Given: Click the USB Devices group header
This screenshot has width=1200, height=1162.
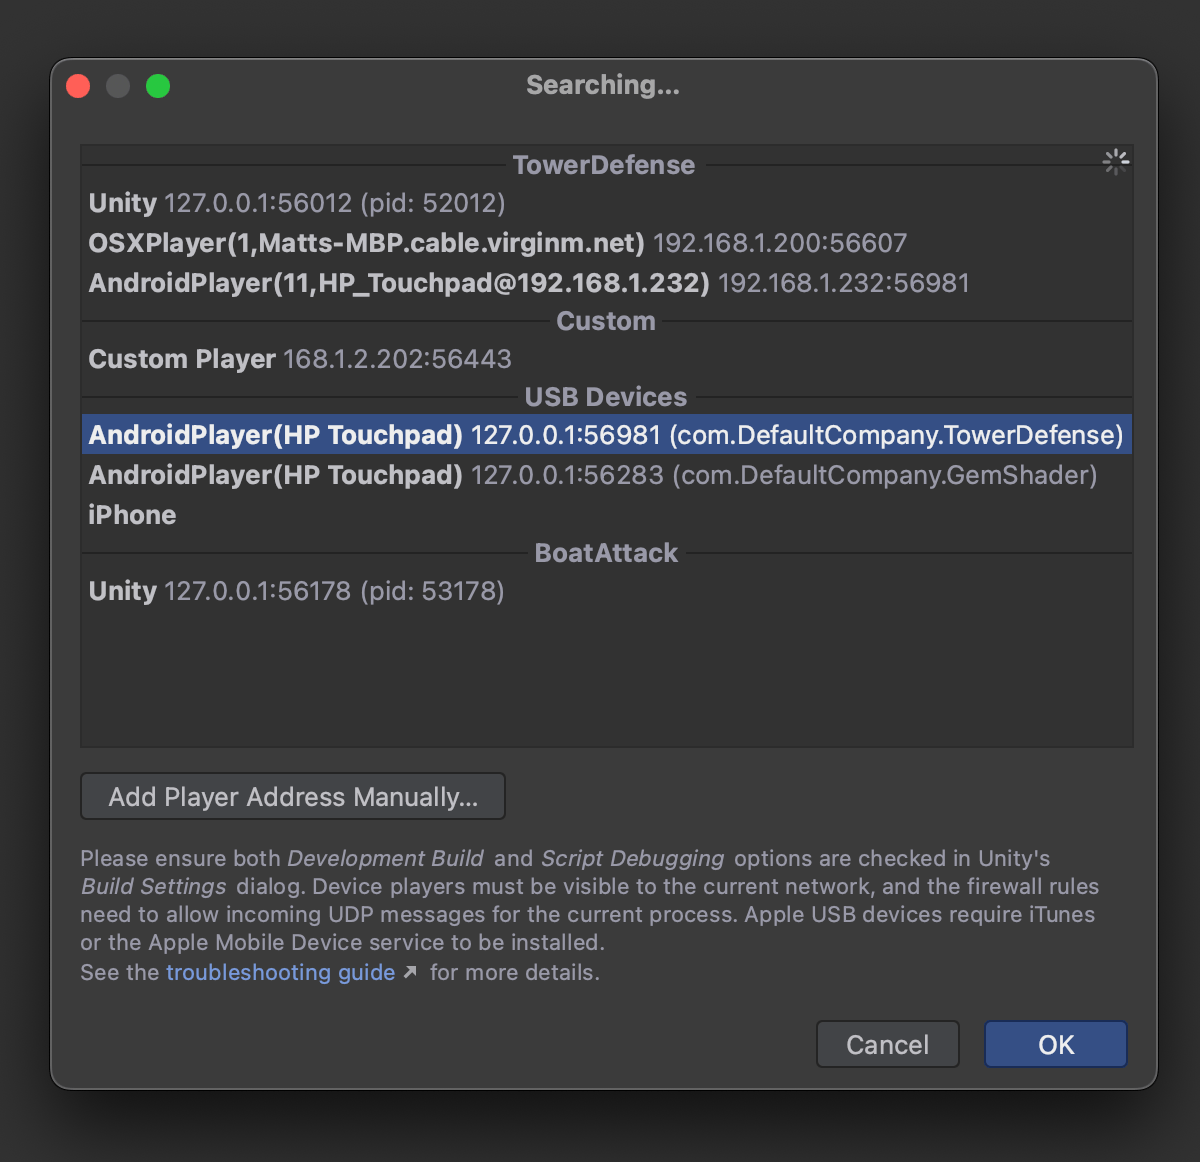Looking at the screenshot, I should pos(605,397).
